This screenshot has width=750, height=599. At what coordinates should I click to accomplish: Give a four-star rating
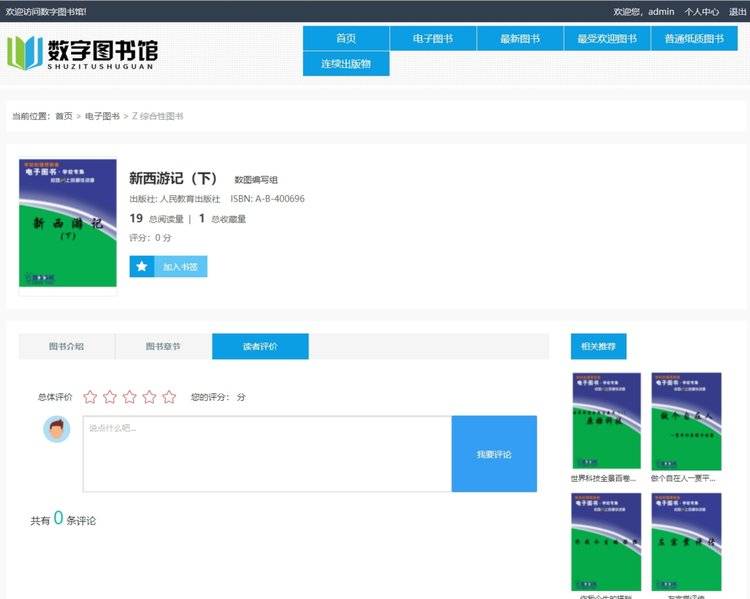click(x=149, y=397)
